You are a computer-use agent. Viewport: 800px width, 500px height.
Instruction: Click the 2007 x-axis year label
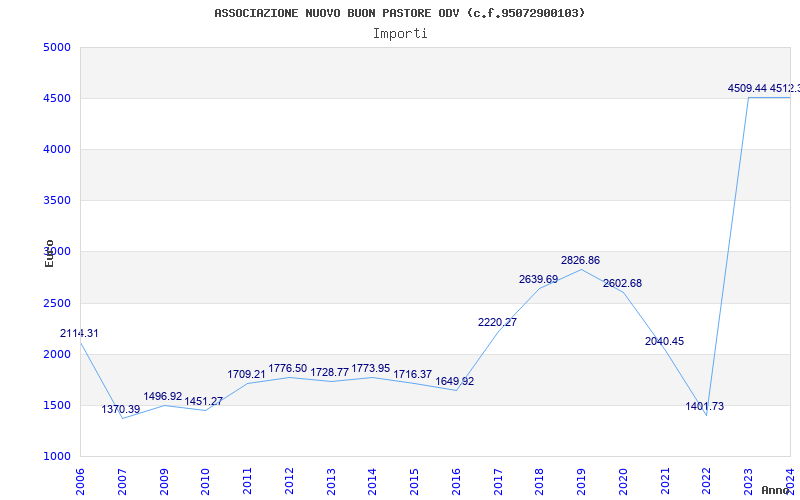[x=122, y=481]
